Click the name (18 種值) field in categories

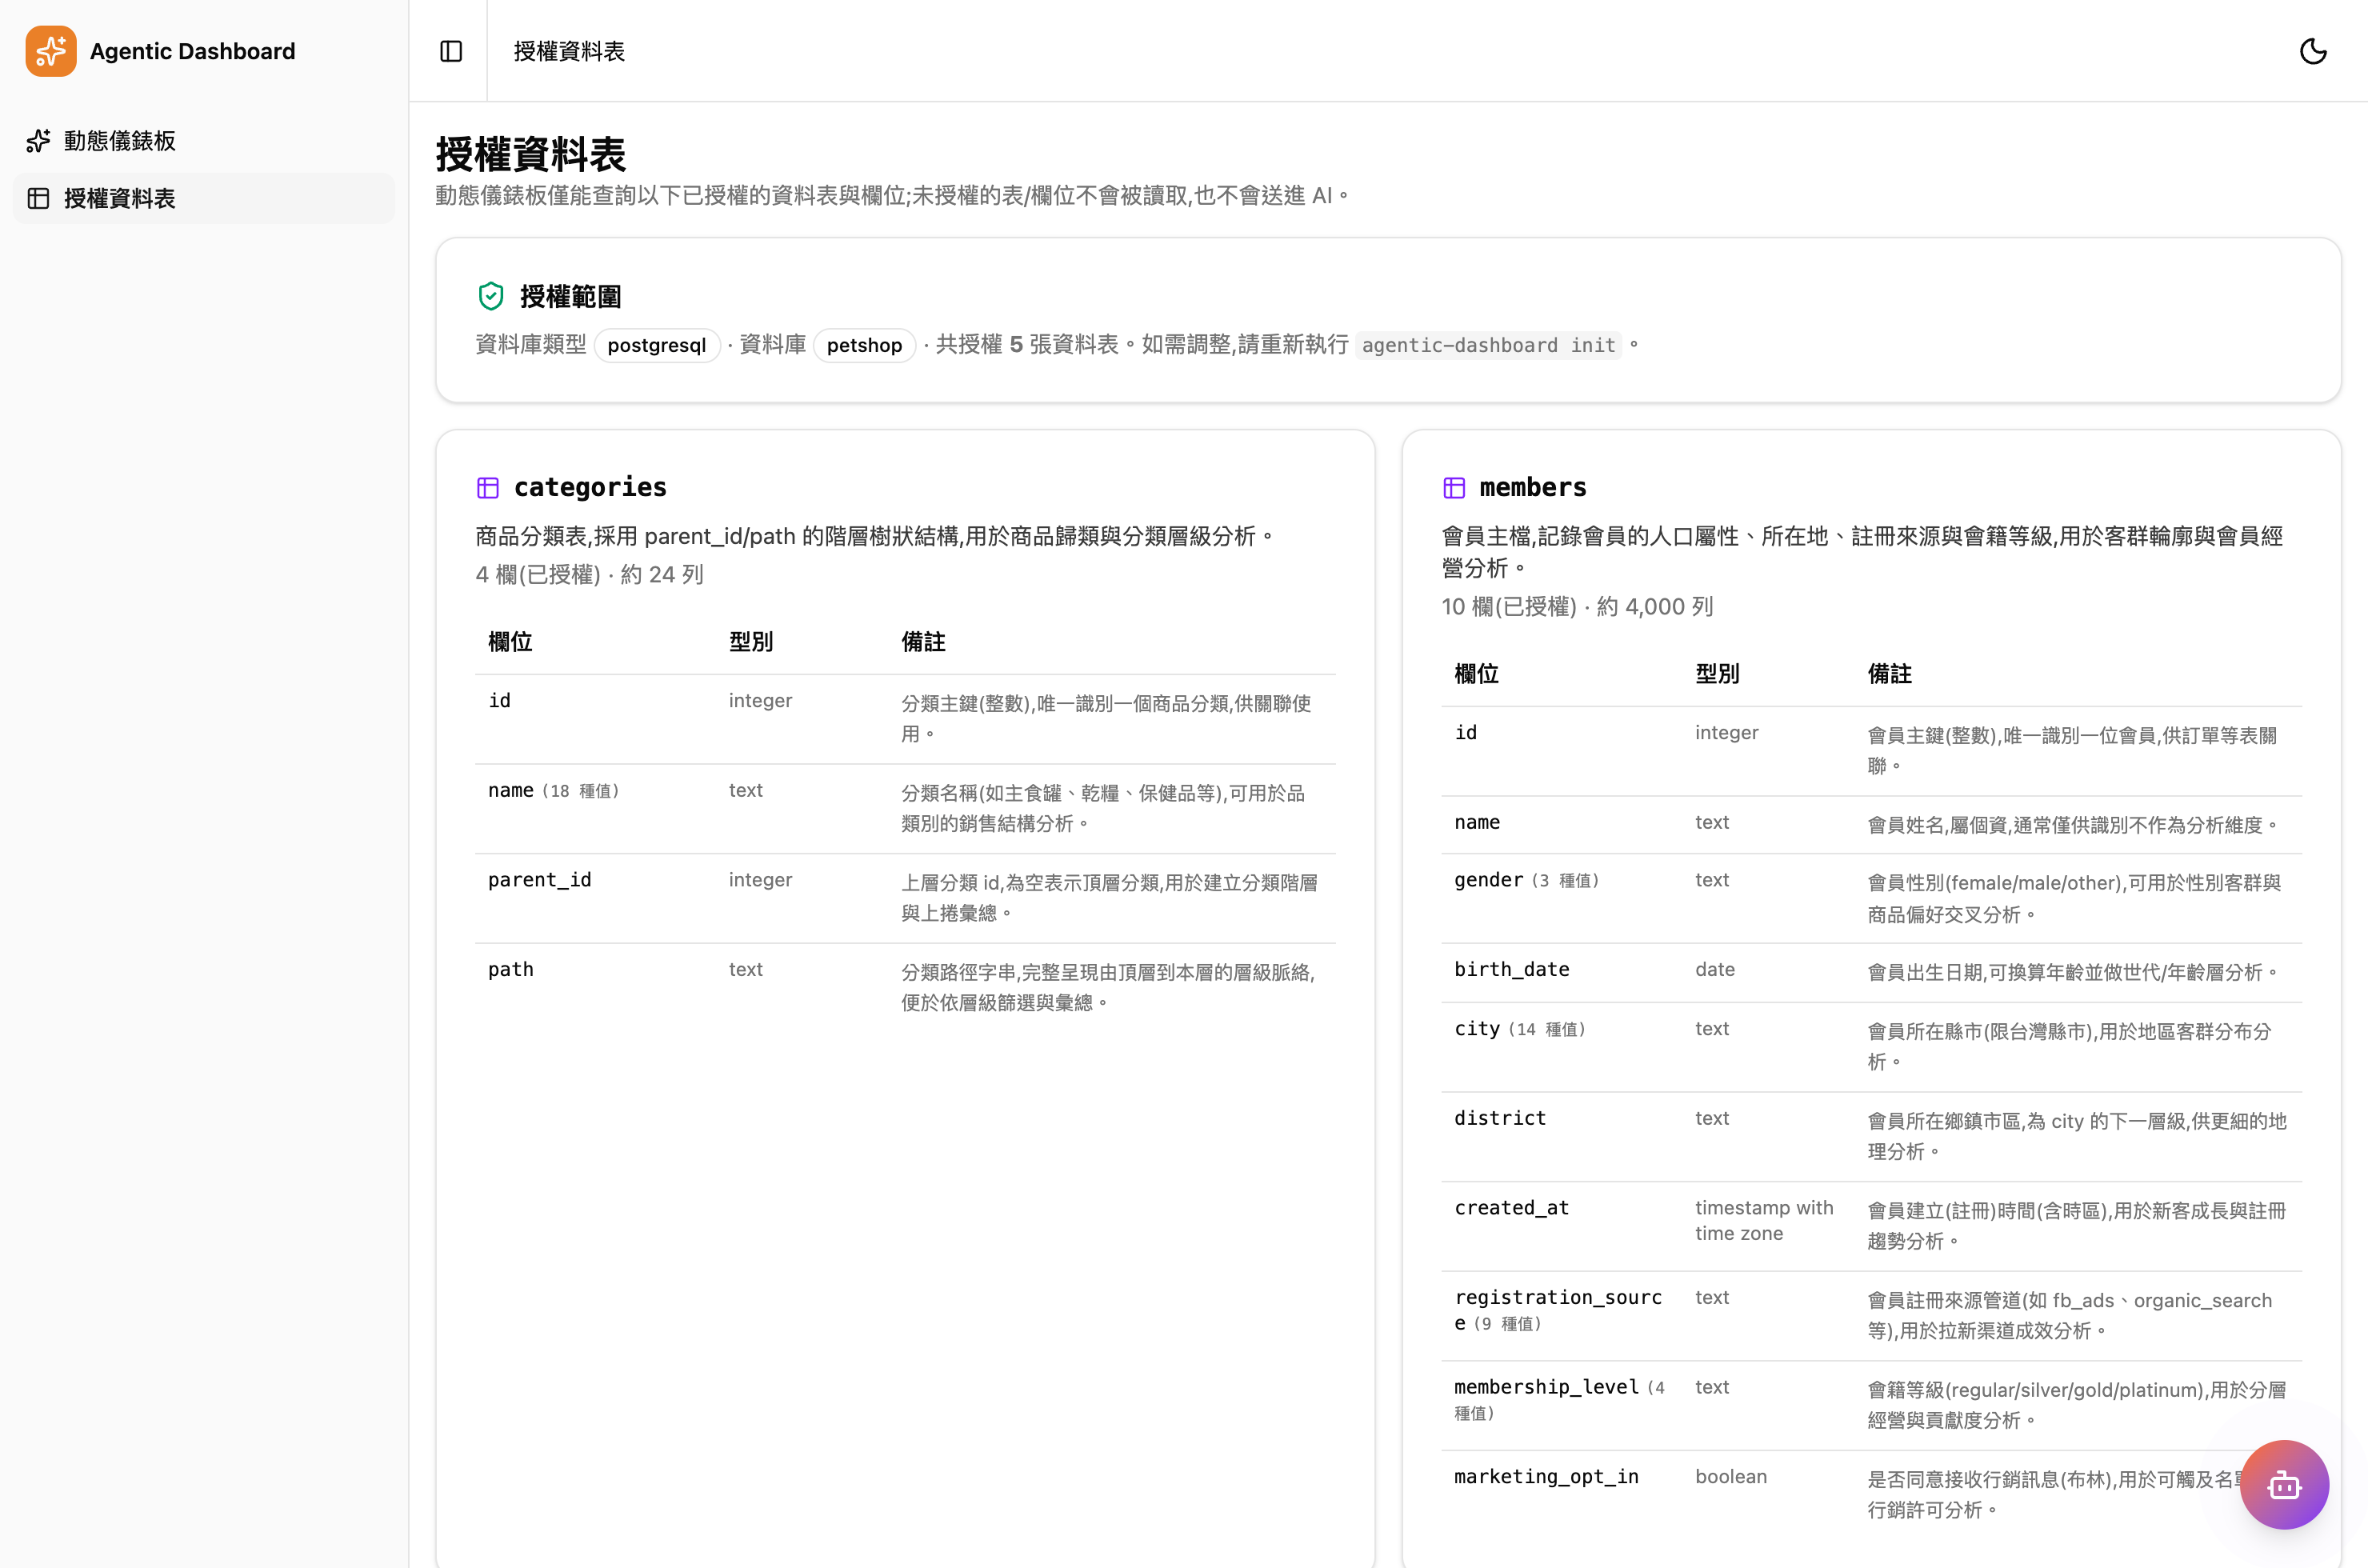554,790
